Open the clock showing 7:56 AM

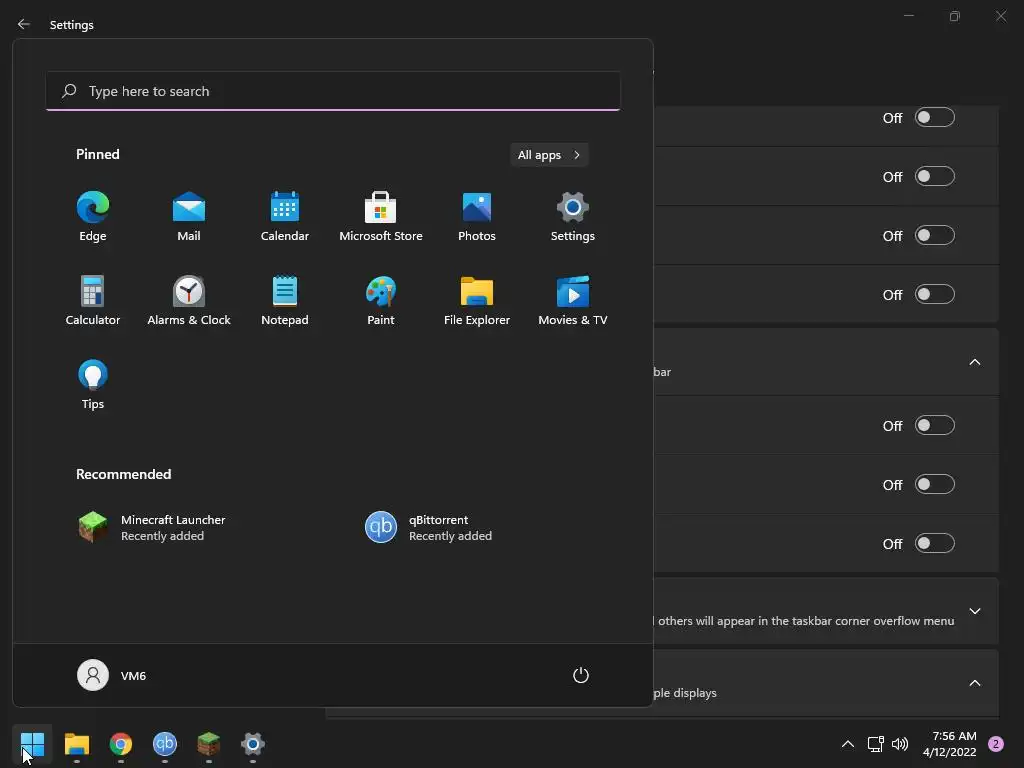[x=950, y=744]
